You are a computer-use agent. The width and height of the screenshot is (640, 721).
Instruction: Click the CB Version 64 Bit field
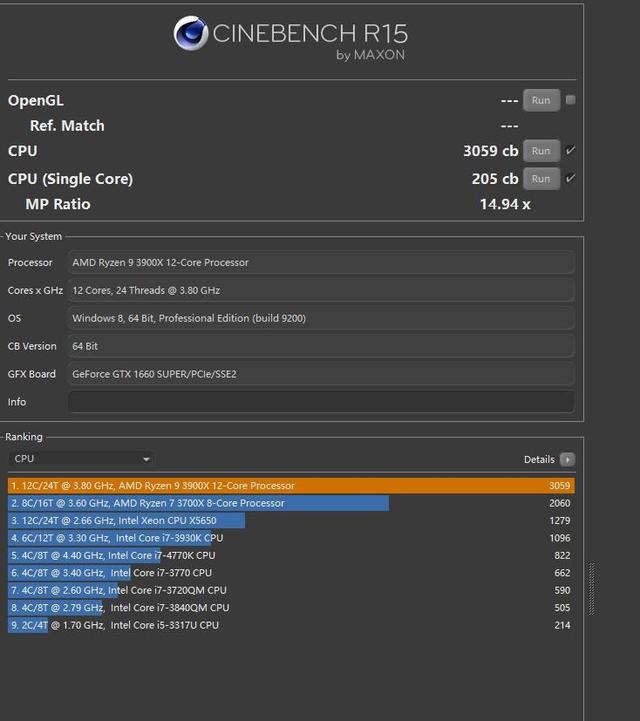[x=321, y=346]
